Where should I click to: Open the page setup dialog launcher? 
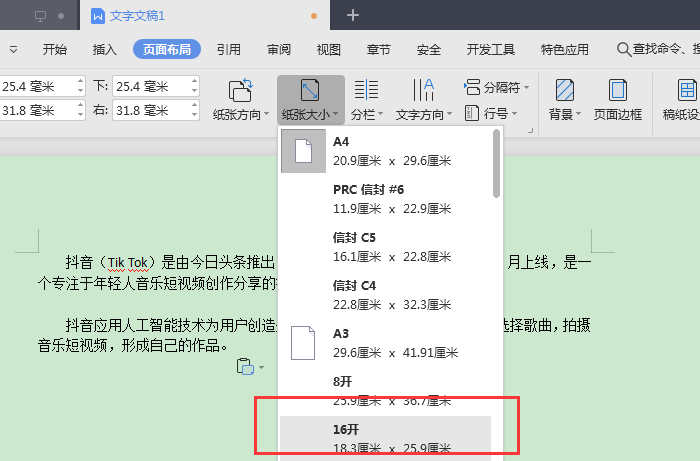click(530, 130)
